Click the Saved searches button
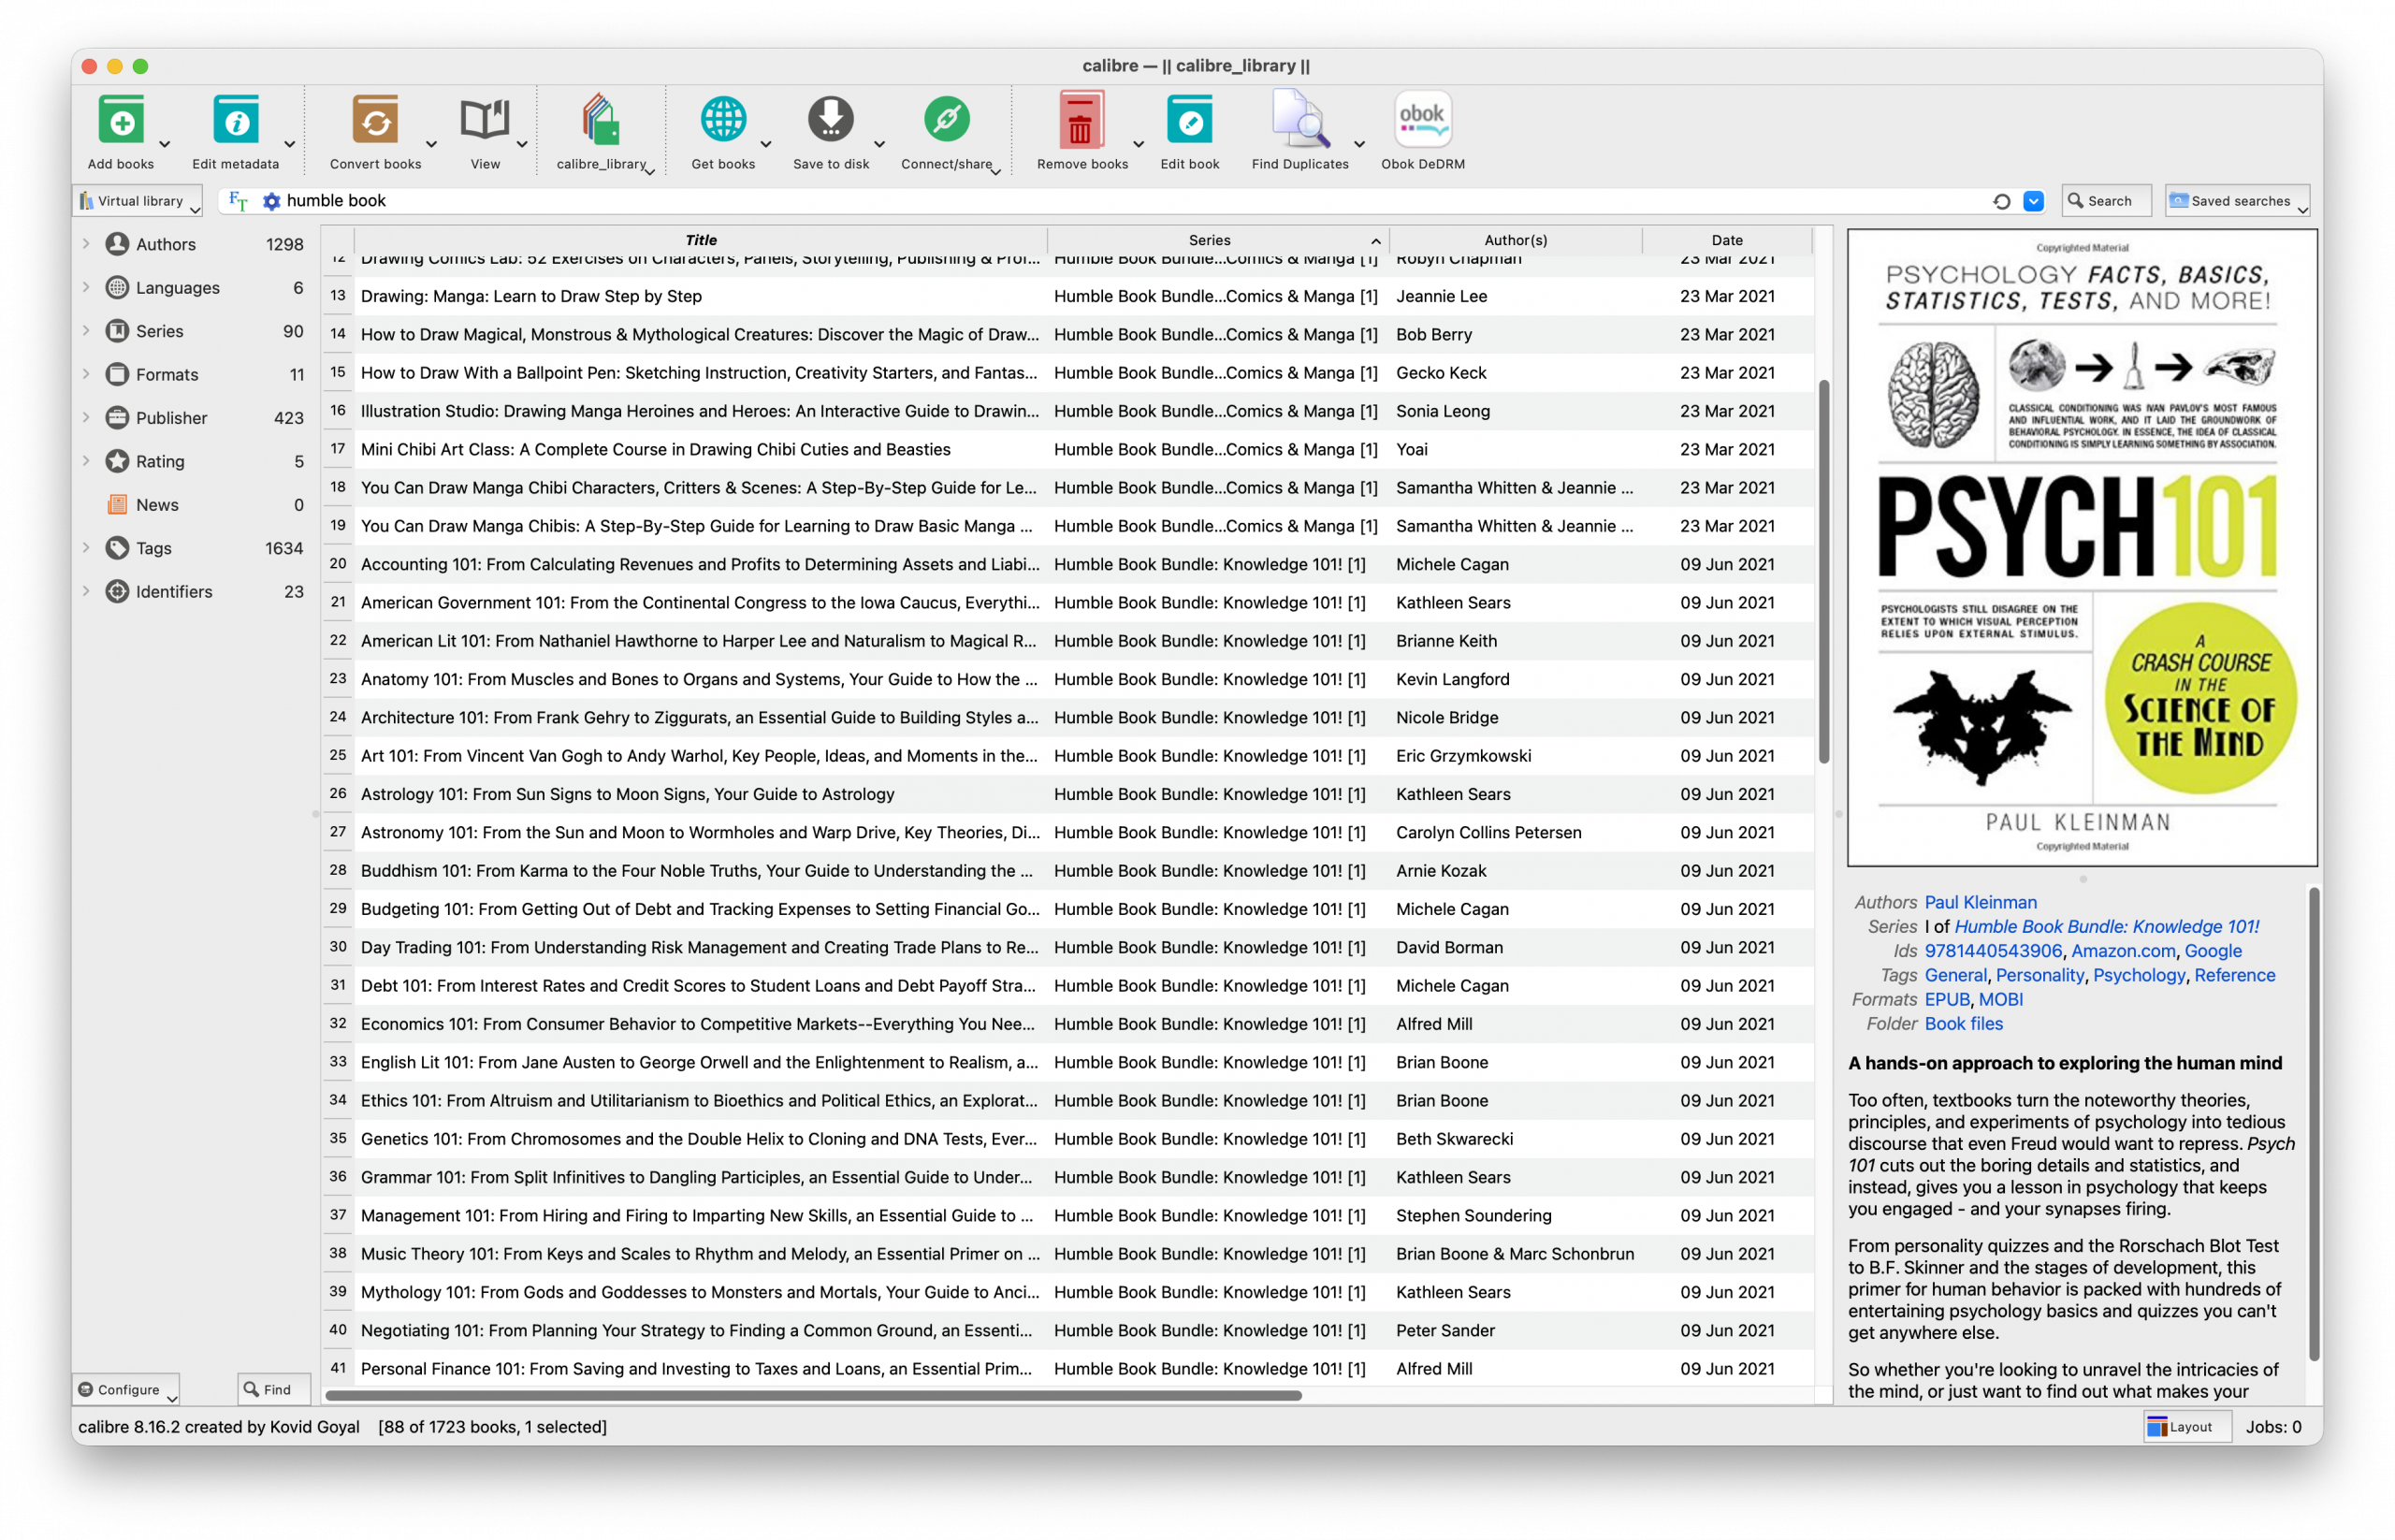The width and height of the screenshot is (2395, 1540). pos(2237,201)
